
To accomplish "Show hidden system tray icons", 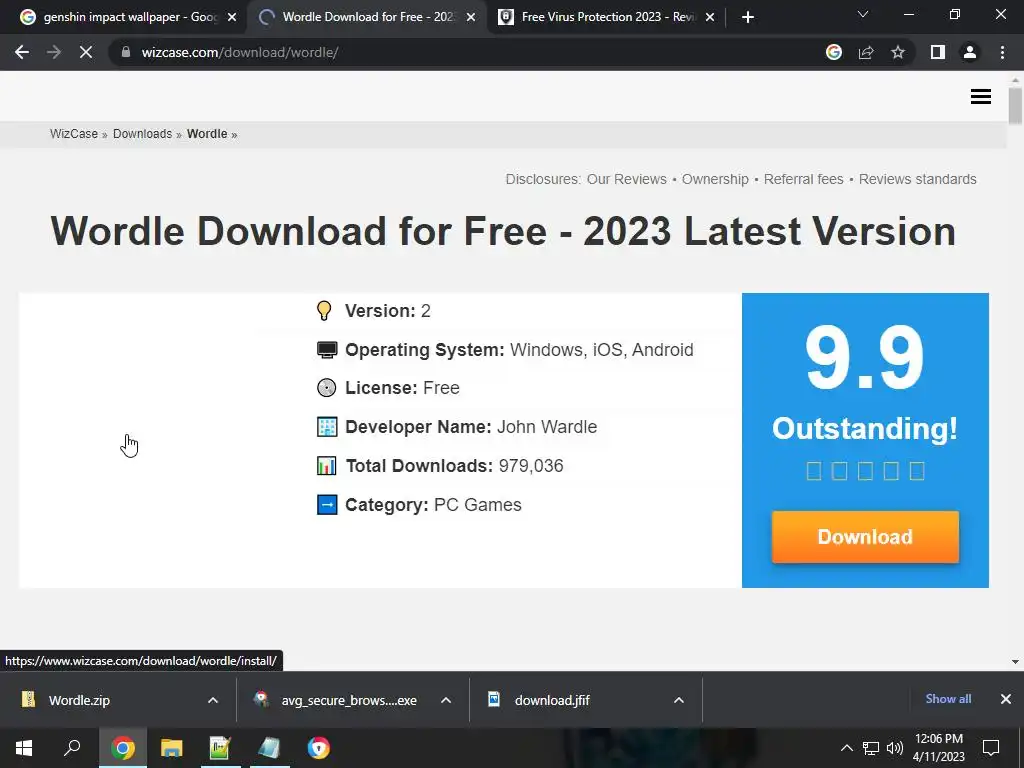I will click(846, 748).
